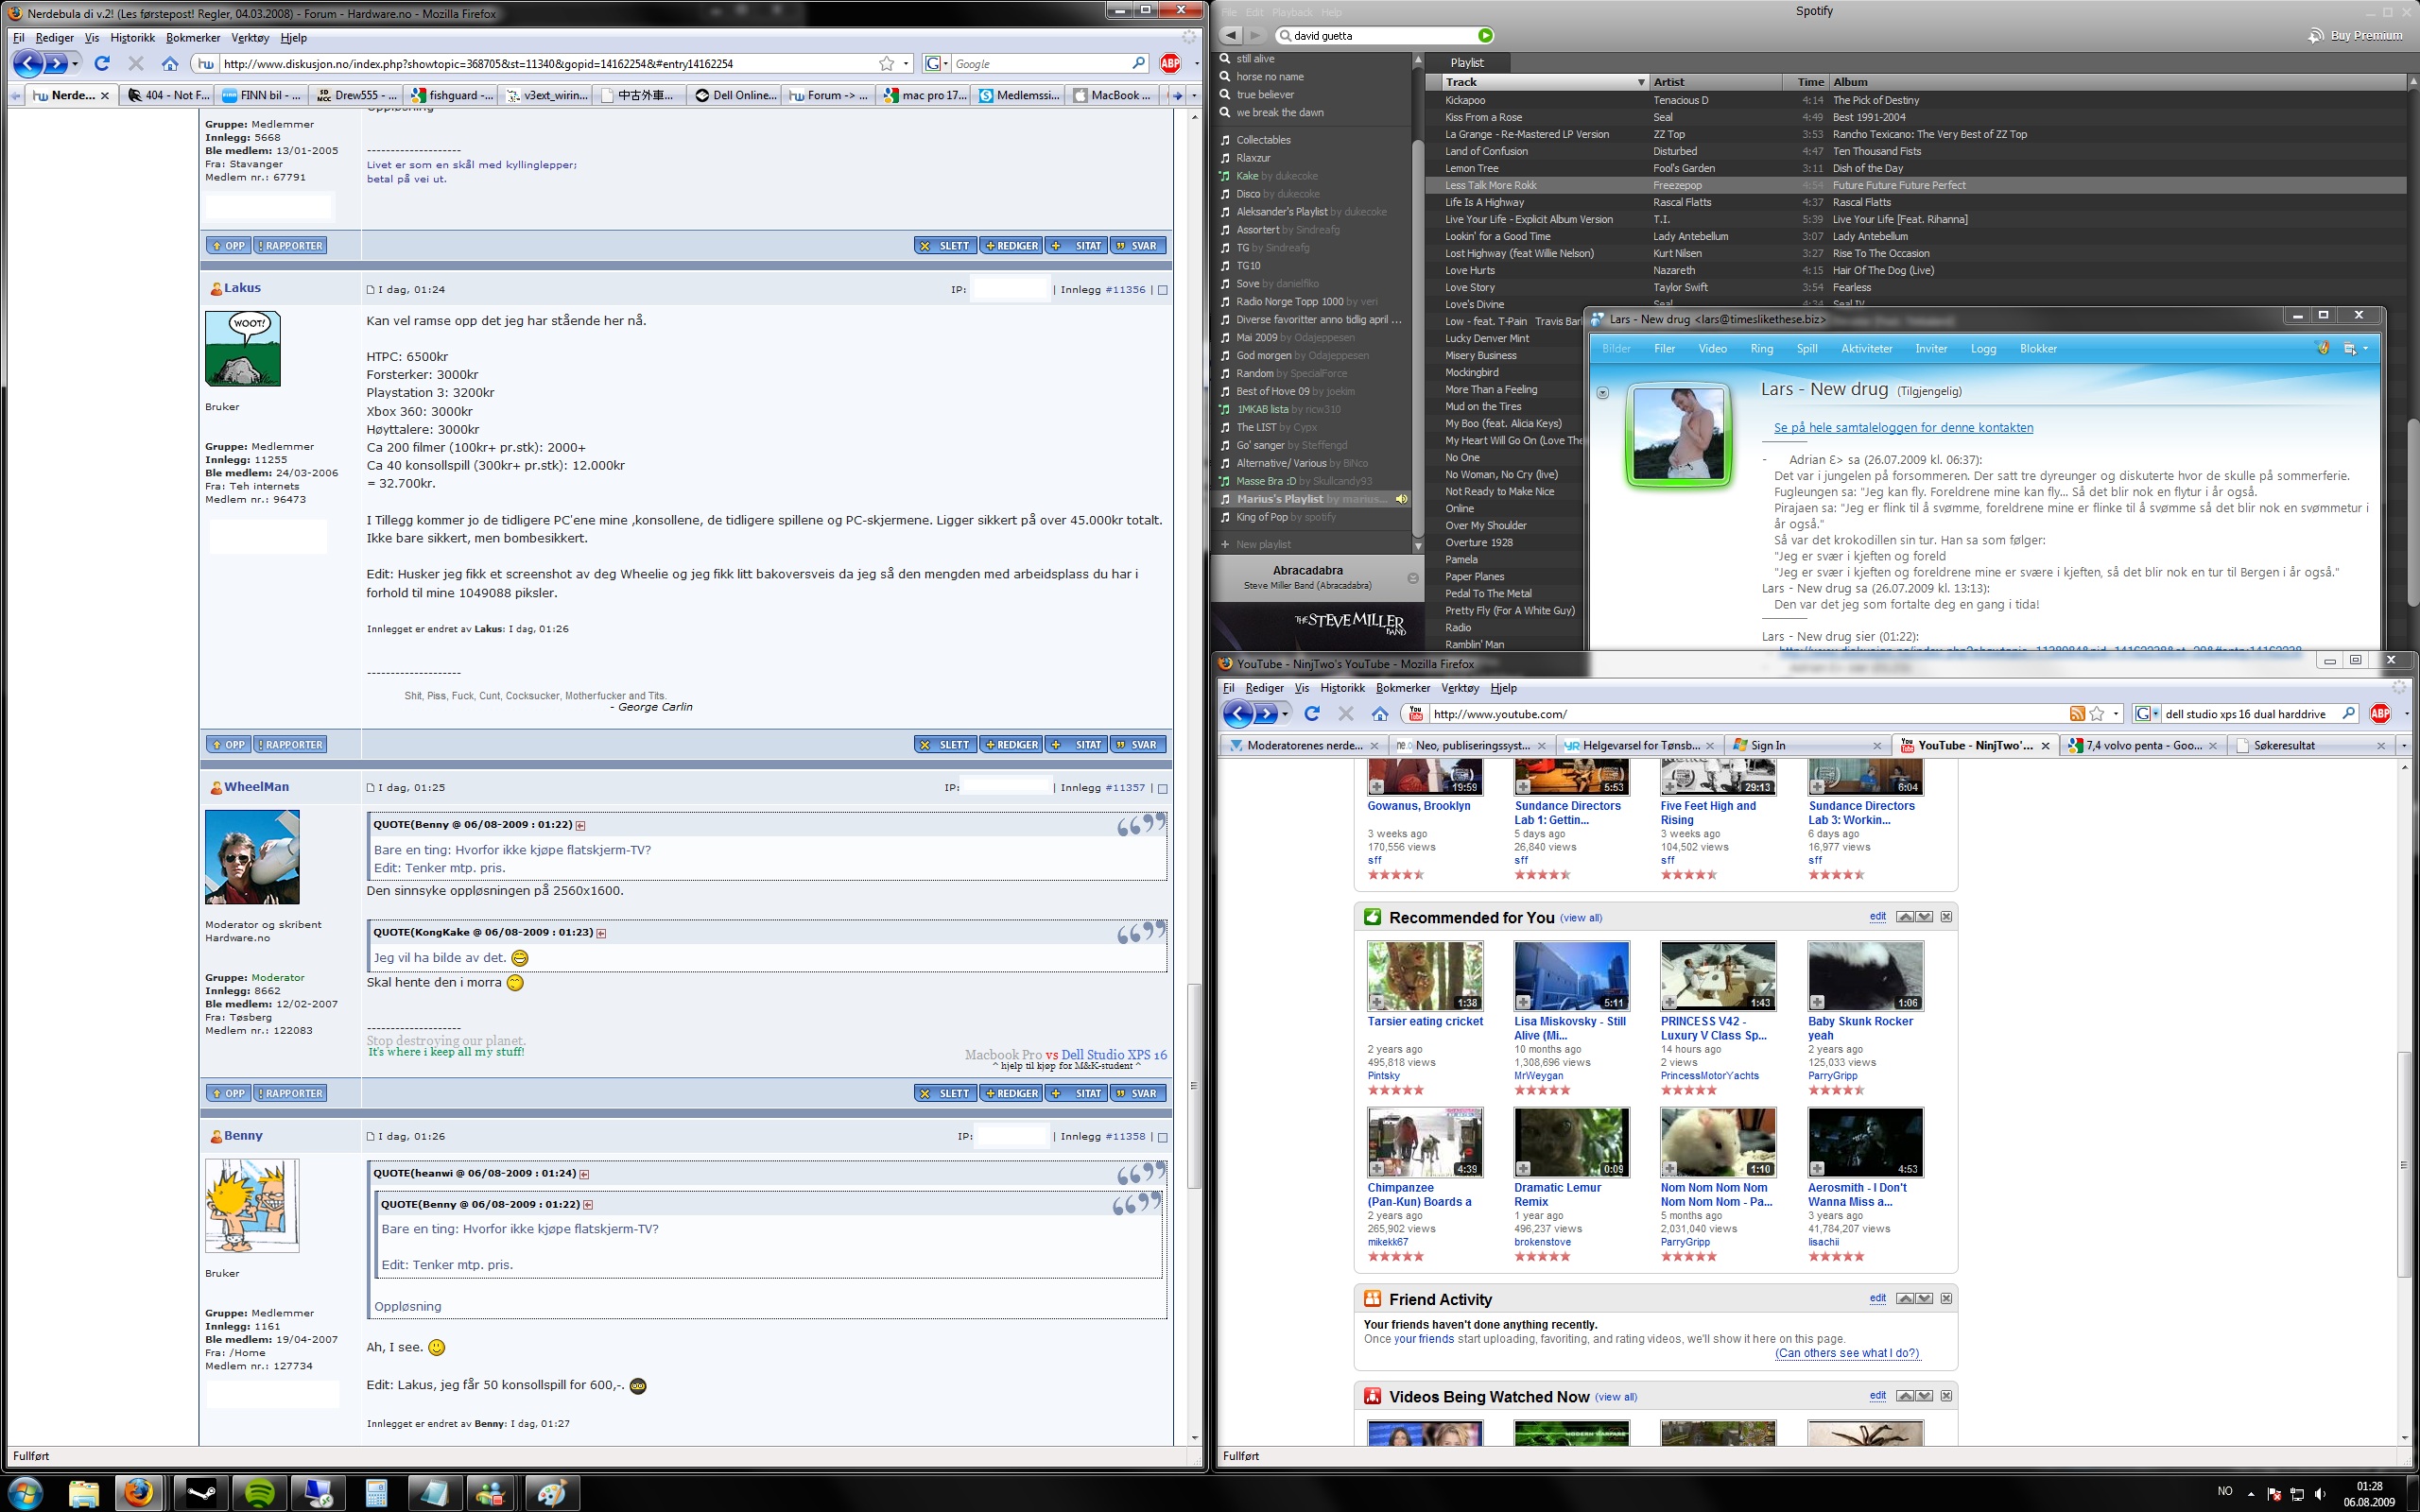
Task: Go back in Spotify navigation
Action: coord(1231,36)
